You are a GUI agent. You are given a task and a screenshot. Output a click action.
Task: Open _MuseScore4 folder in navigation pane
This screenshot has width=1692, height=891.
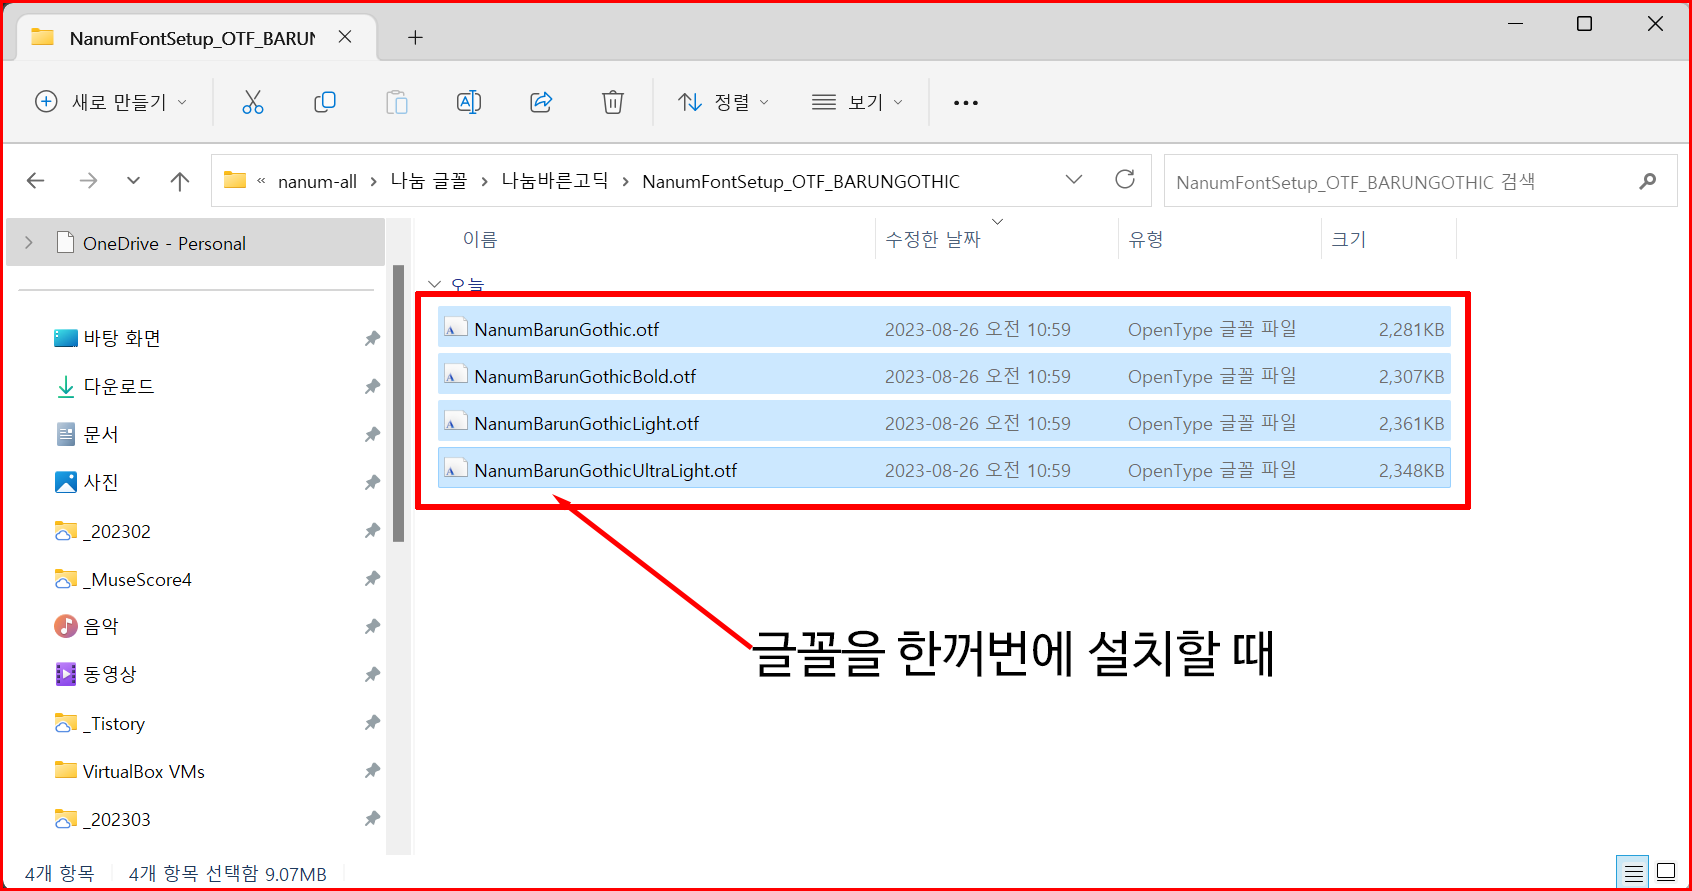tap(137, 579)
